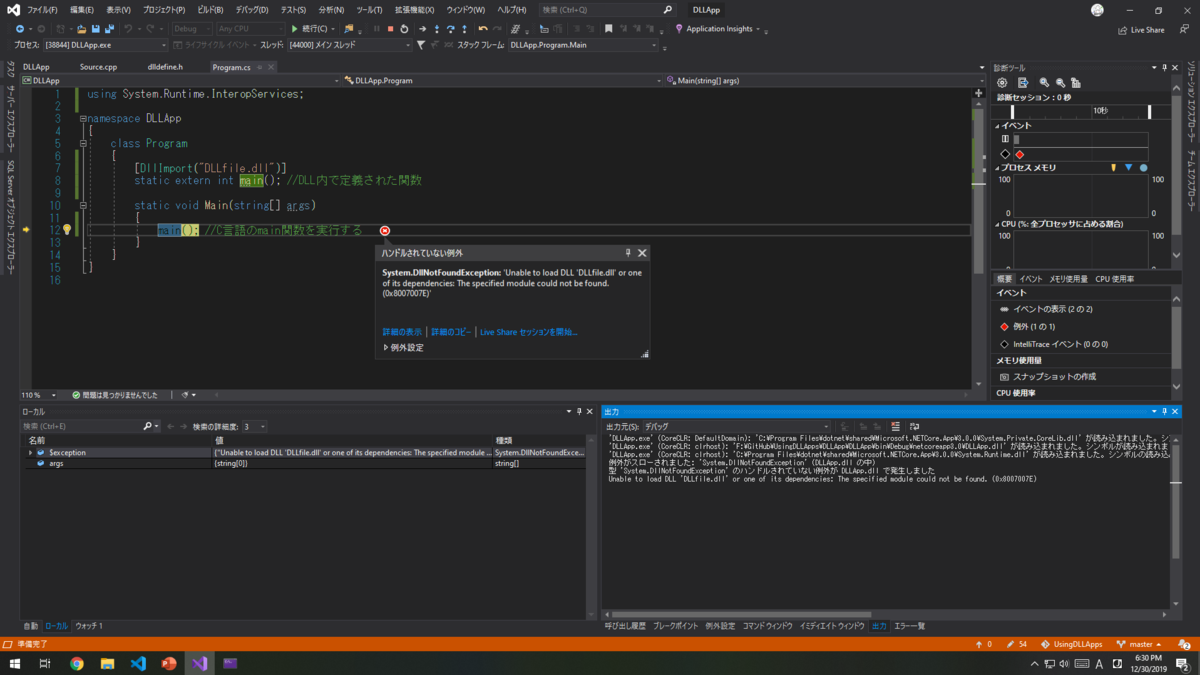Click the Save All icon in toolbar
This screenshot has height=675, width=1200.
pos(109,28)
